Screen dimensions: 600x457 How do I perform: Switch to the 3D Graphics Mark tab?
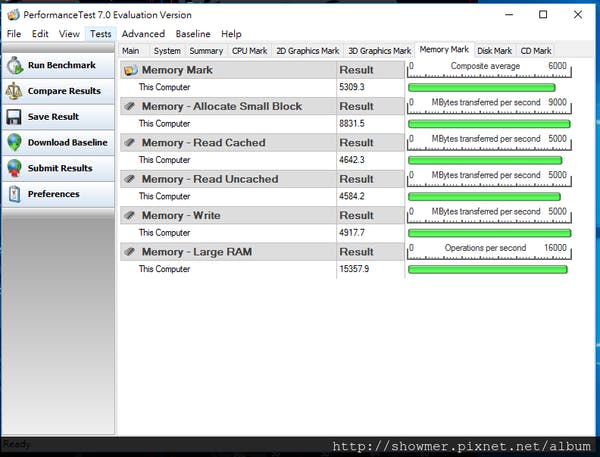tap(379, 51)
